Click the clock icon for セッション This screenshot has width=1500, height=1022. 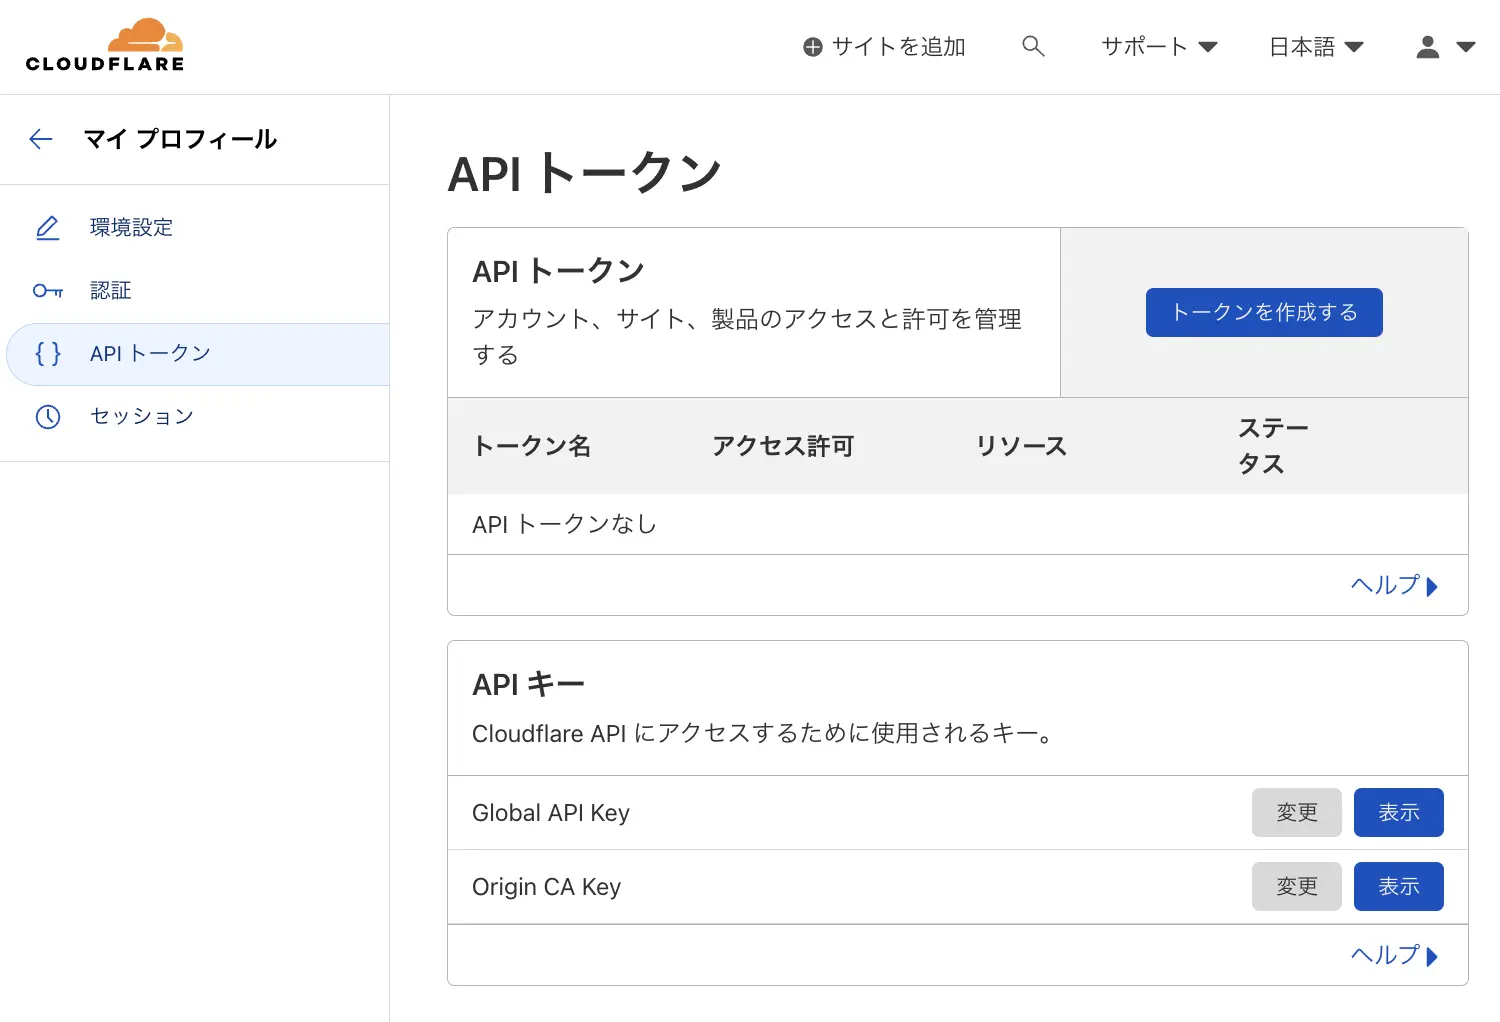(x=47, y=417)
